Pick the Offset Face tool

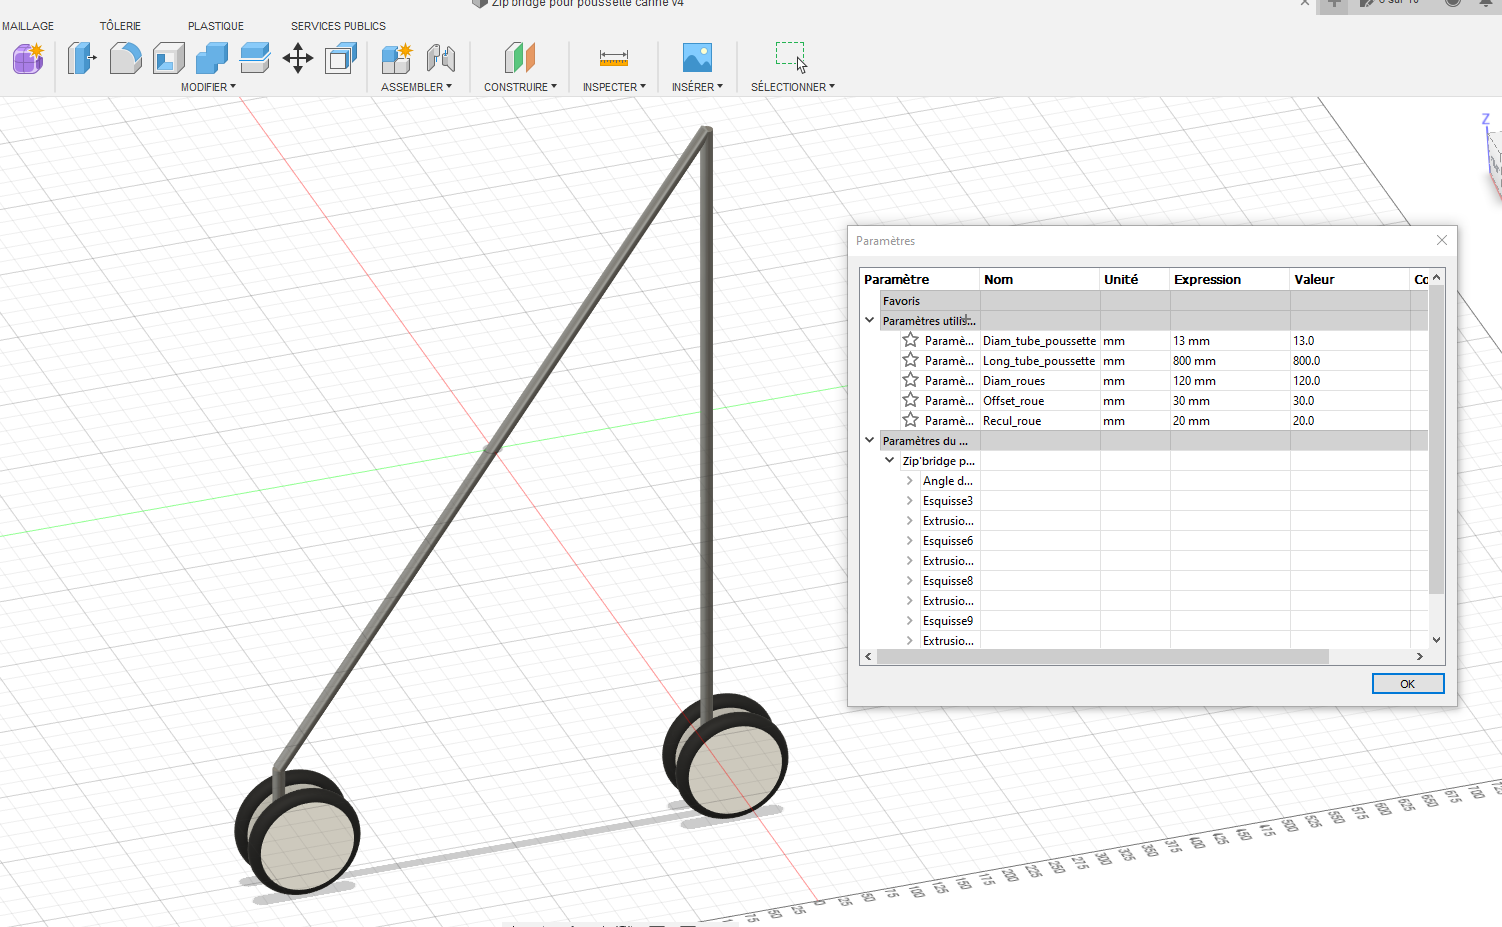coord(254,59)
